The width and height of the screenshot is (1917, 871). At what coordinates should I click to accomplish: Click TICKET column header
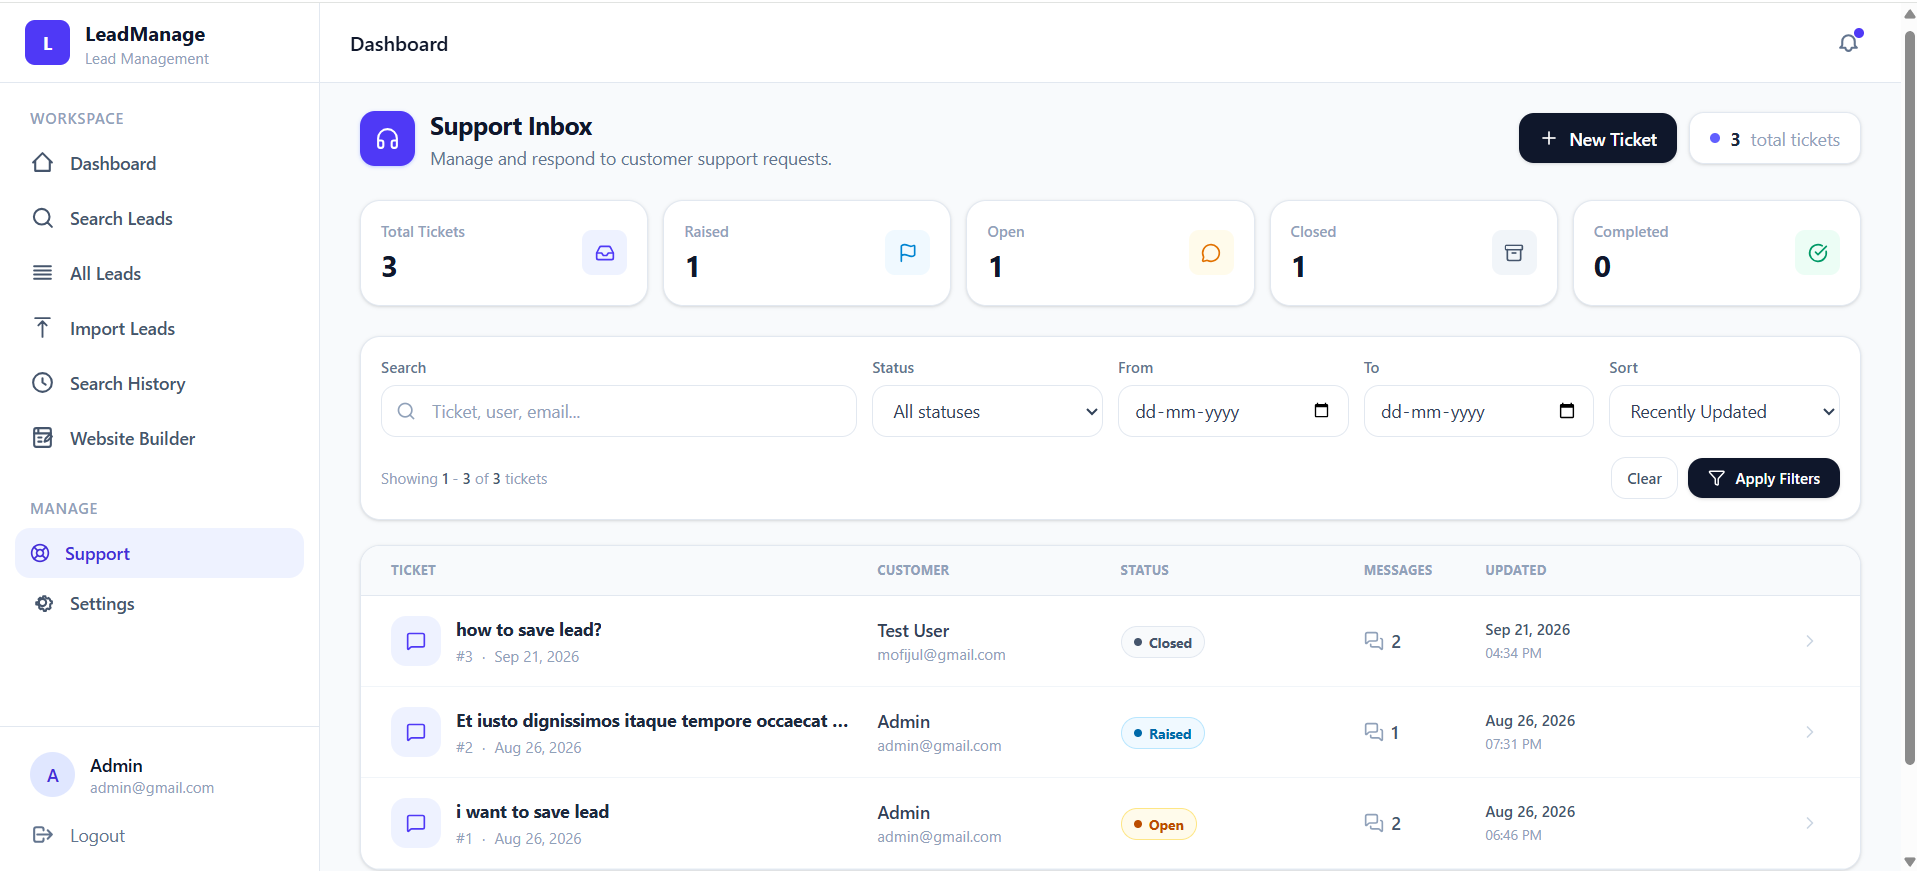413,570
